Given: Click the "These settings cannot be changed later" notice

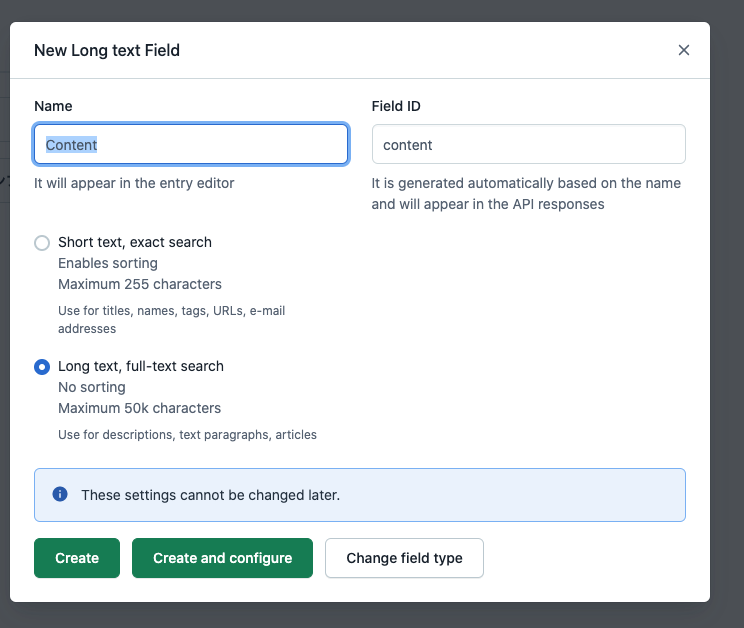Looking at the screenshot, I should click(x=360, y=495).
